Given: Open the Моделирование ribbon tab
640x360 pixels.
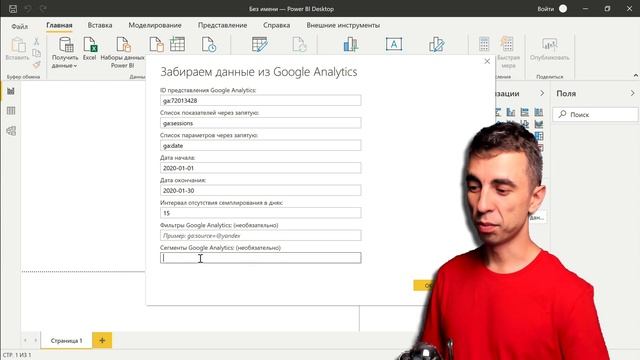Looking at the screenshot, I should coord(155,25).
